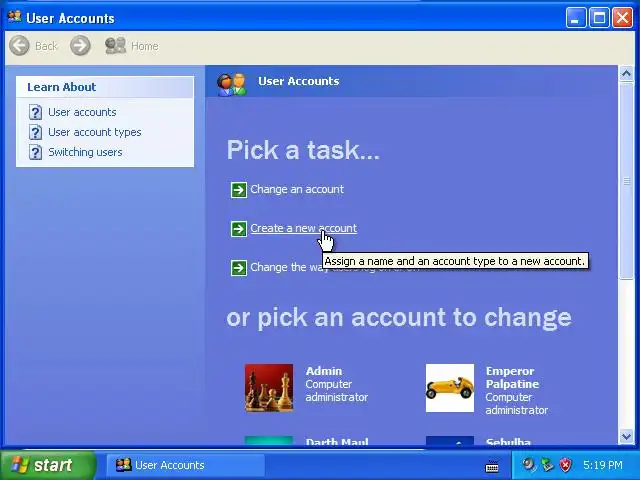This screenshot has height=480, width=640.
Task: Click scrollbar up arrow
Action: pyautogui.click(x=626, y=74)
